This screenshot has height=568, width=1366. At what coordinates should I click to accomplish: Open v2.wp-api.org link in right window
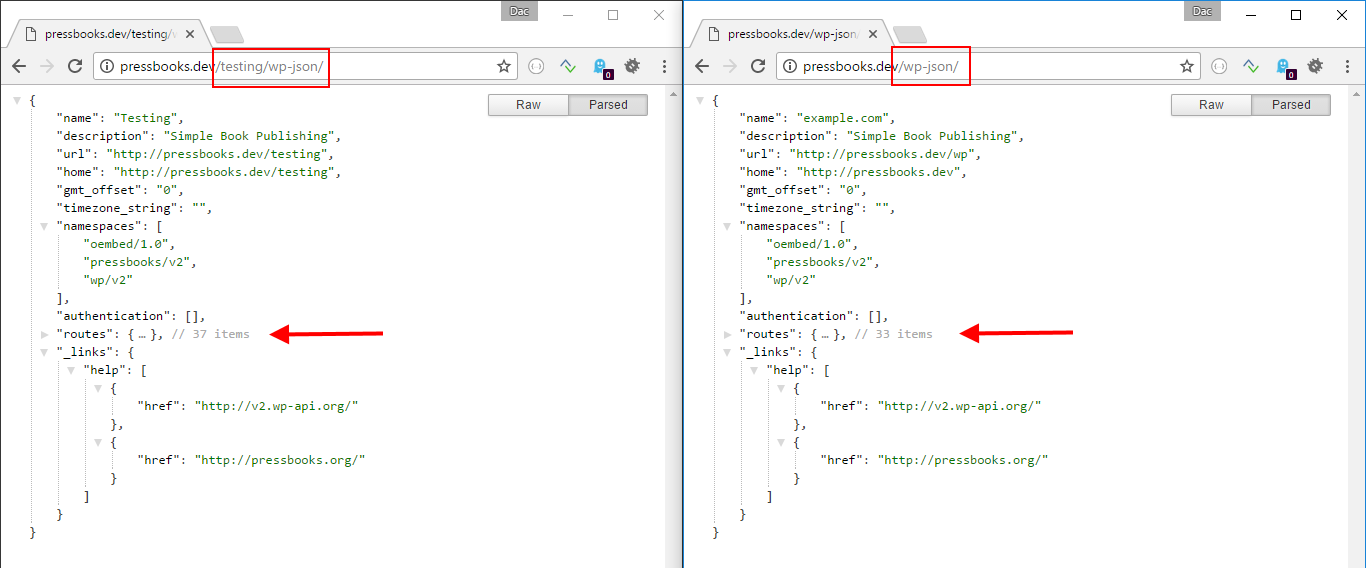tap(959, 406)
